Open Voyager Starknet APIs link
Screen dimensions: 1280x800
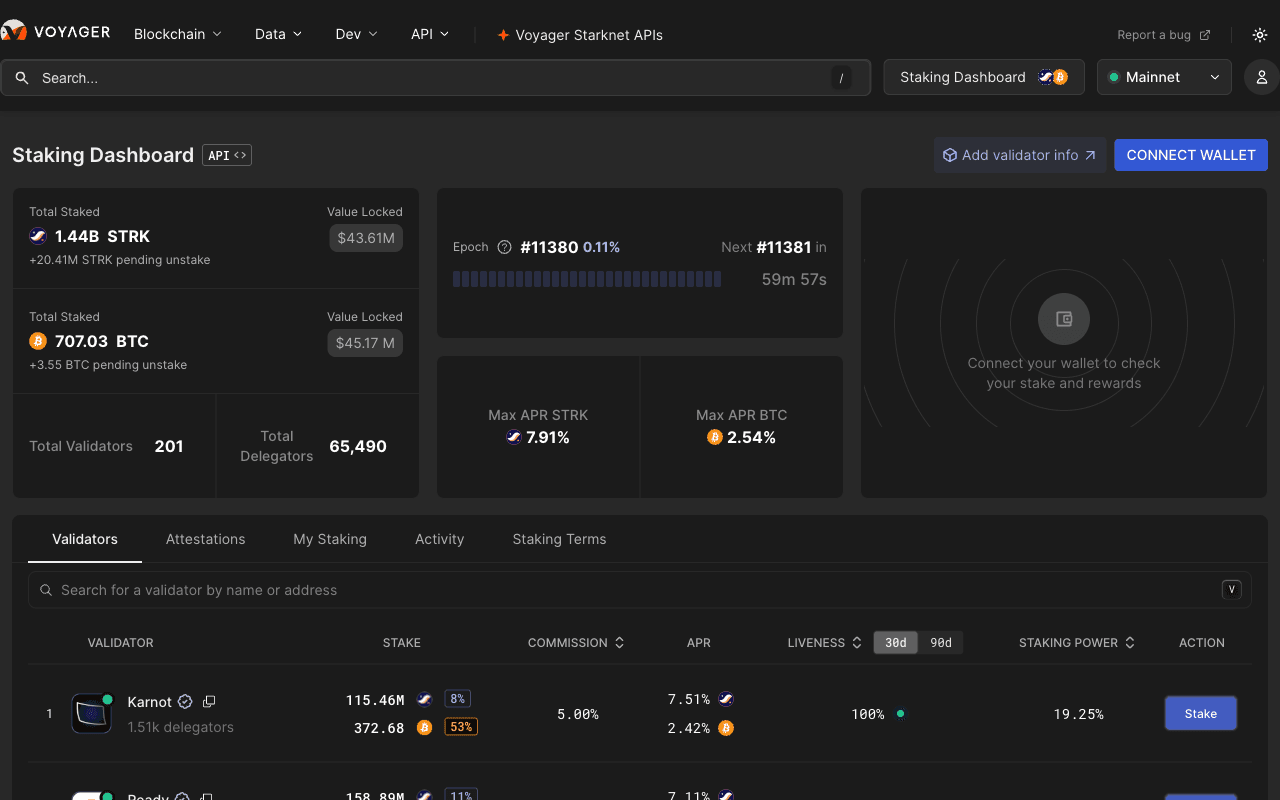580,35
